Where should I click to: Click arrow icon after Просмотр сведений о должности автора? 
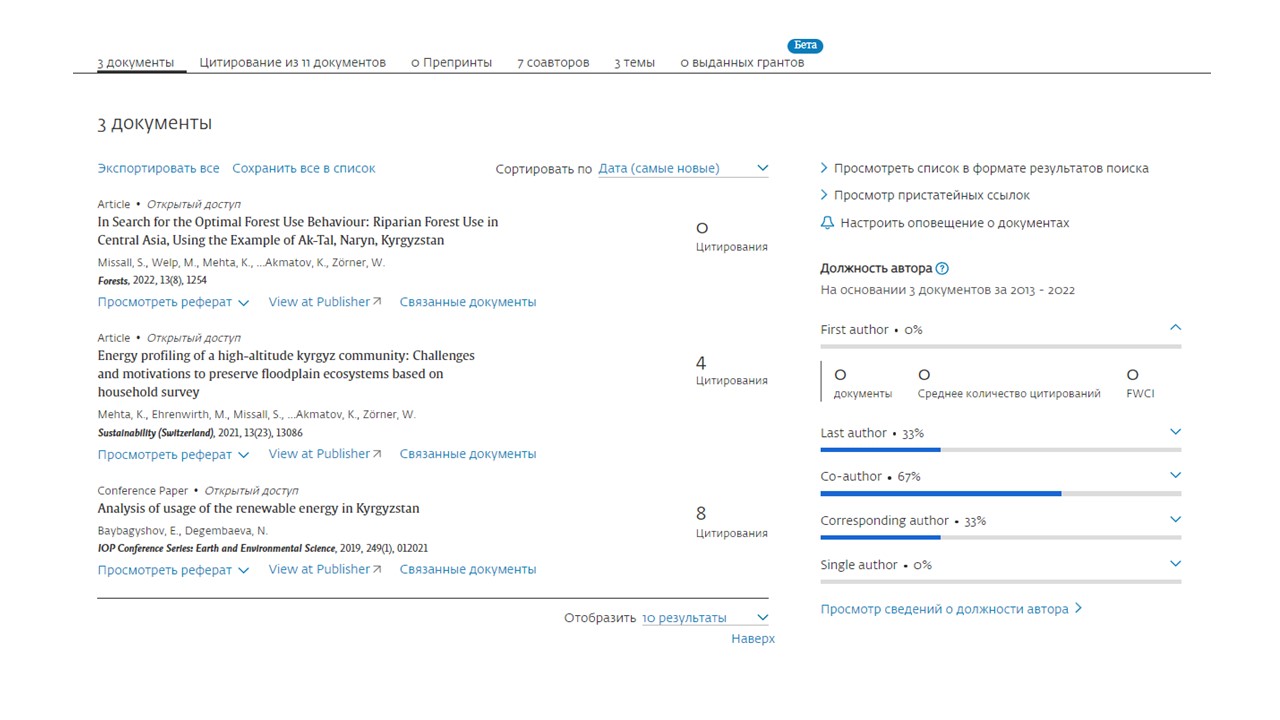point(1079,608)
